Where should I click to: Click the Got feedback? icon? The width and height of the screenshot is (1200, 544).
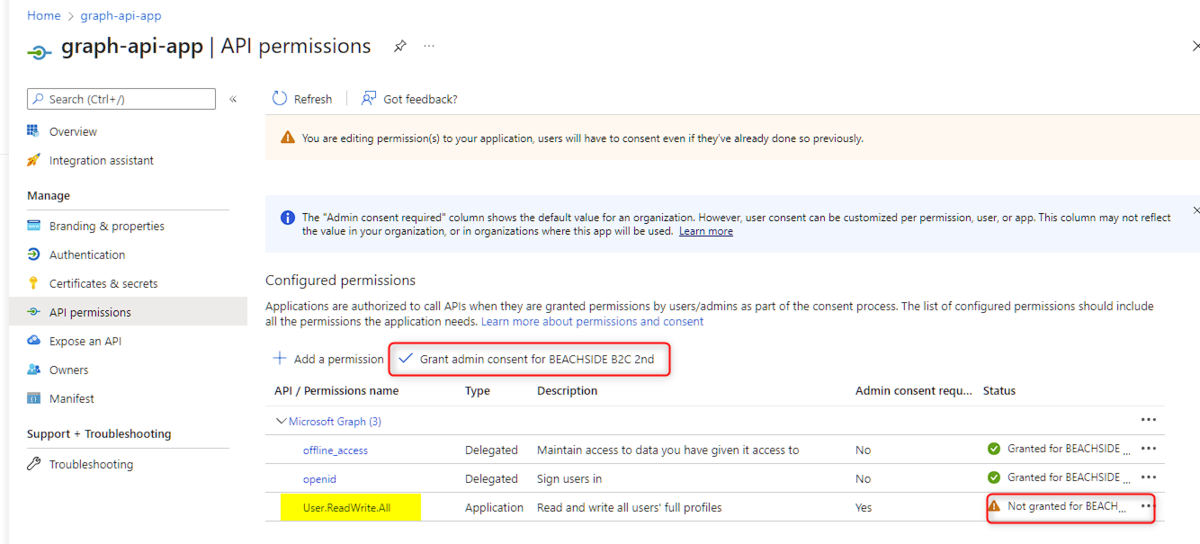point(369,99)
